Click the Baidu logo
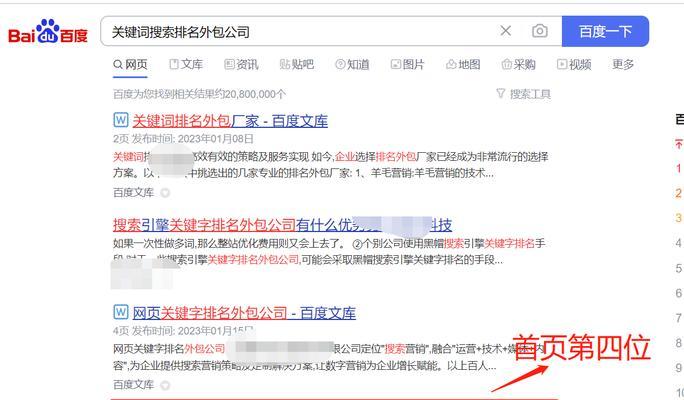The image size is (684, 400). click(x=48, y=31)
